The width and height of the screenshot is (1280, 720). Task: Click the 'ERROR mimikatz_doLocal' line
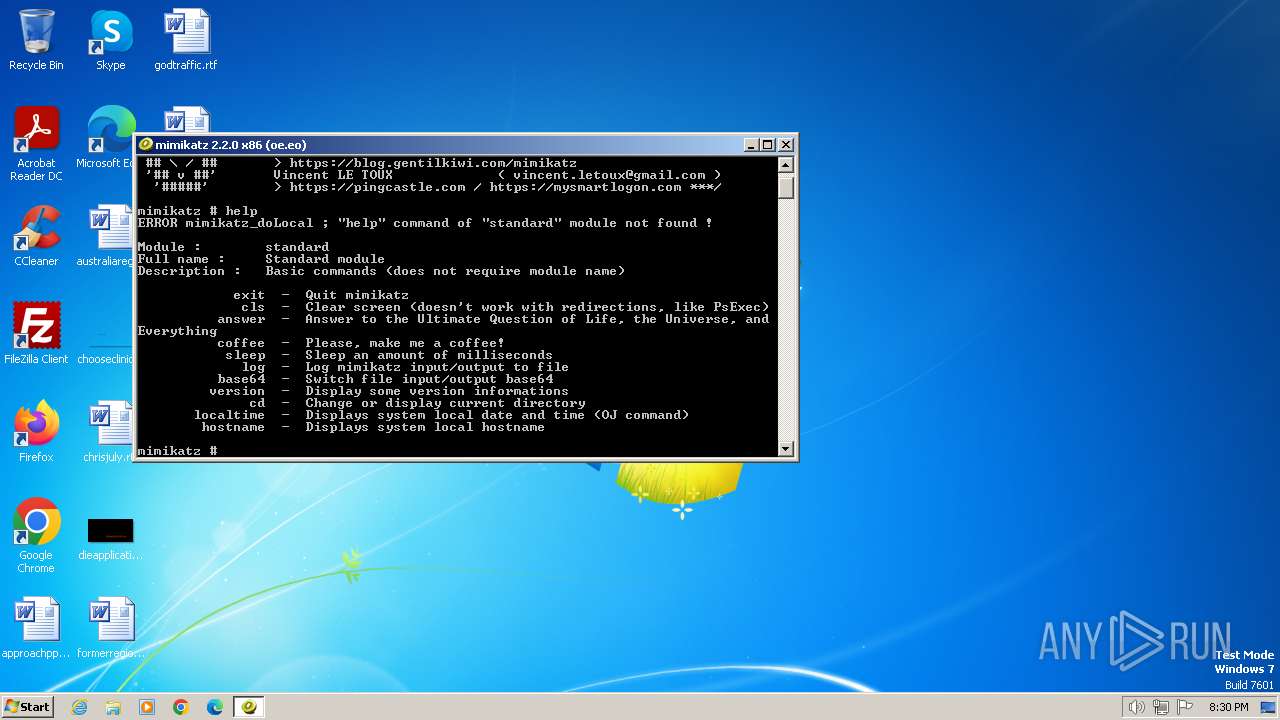pyautogui.click(x=425, y=223)
